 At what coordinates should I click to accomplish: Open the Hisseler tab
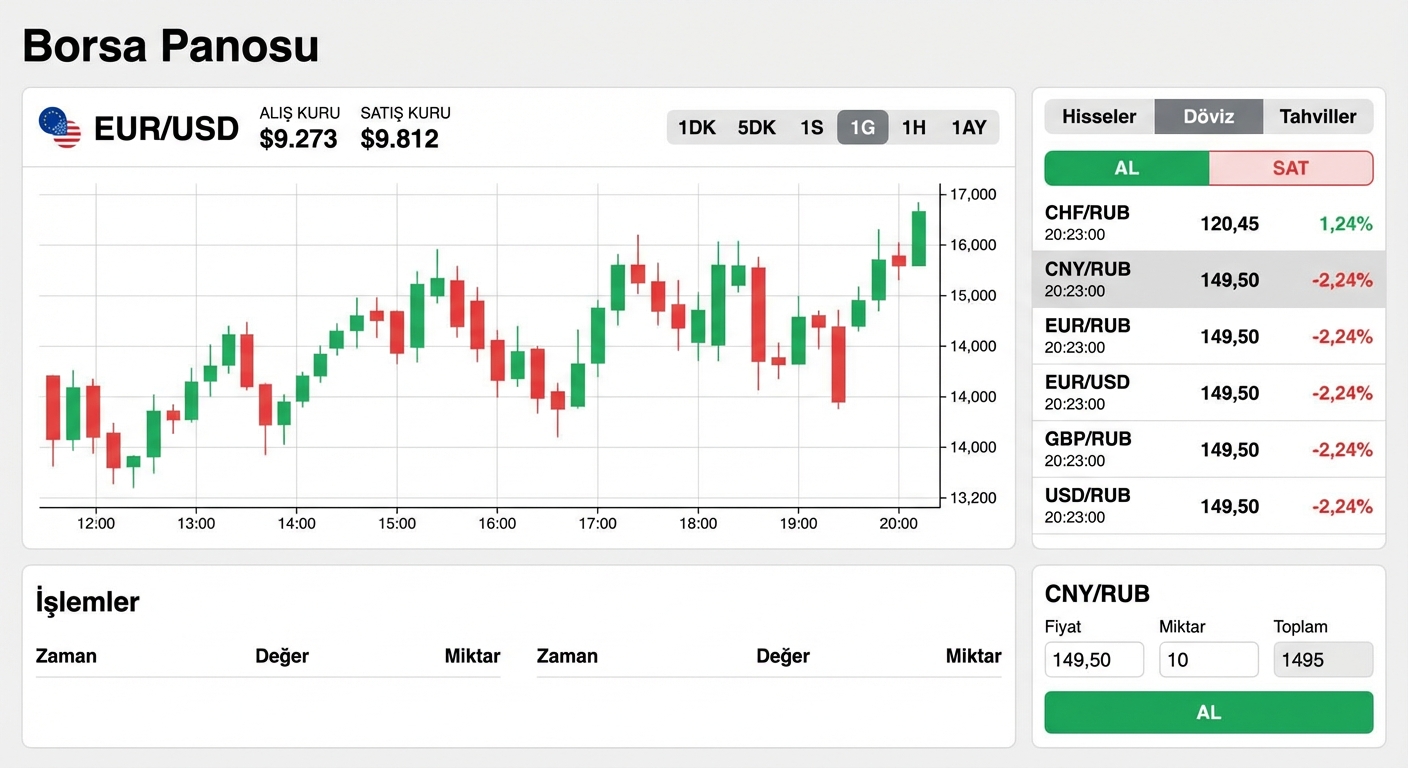[x=1099, y=117]
